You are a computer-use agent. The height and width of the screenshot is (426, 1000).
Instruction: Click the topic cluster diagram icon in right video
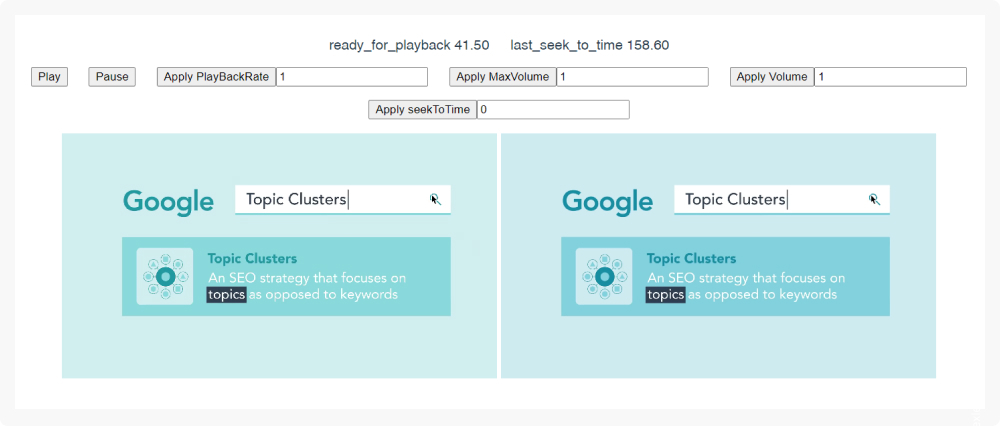coord(604,277)
